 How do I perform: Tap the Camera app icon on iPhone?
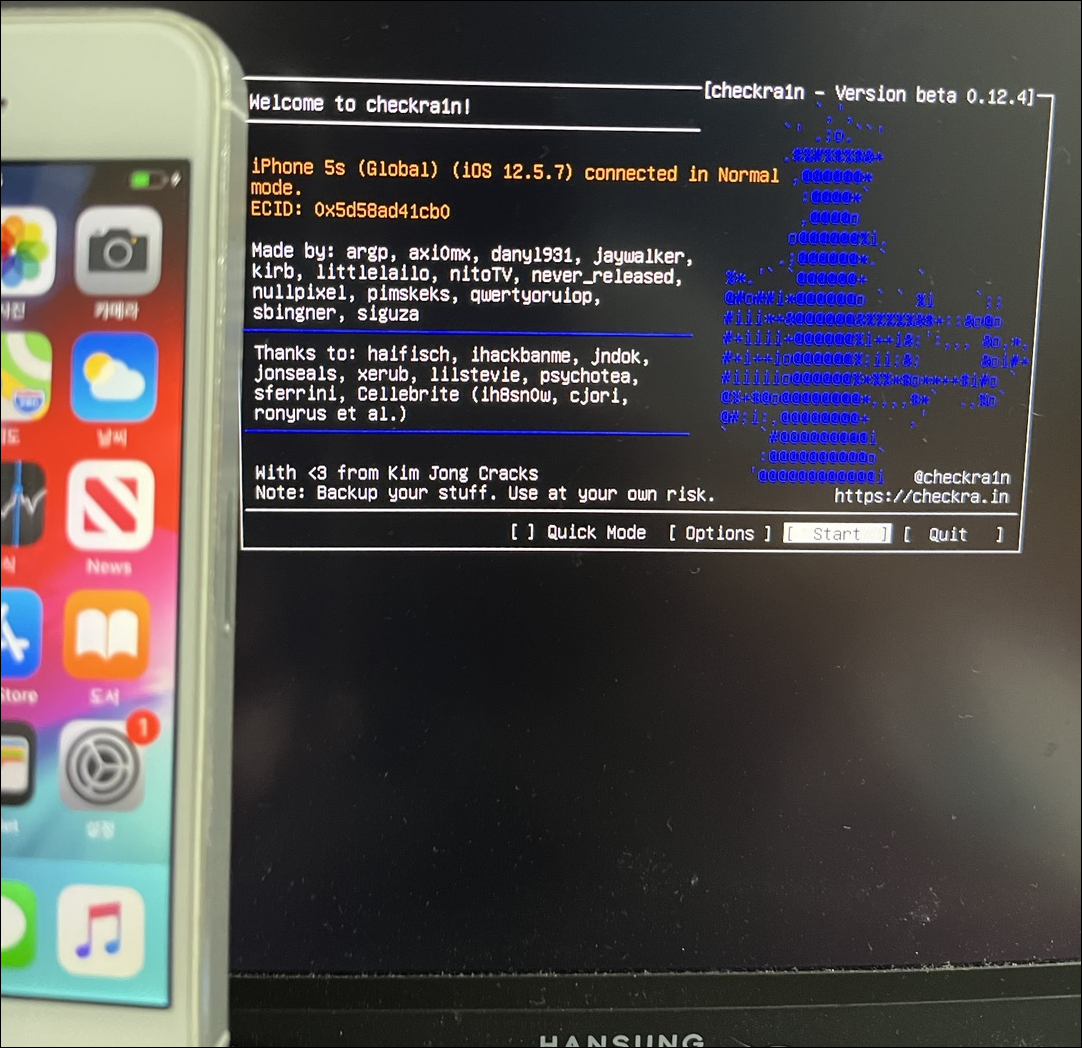[x=118, y=250]
